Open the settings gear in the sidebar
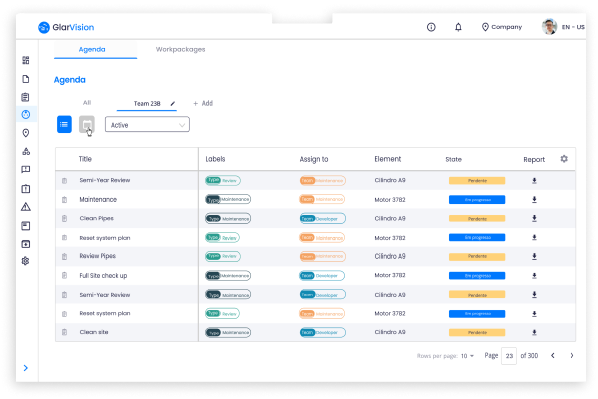 point(26,261)
